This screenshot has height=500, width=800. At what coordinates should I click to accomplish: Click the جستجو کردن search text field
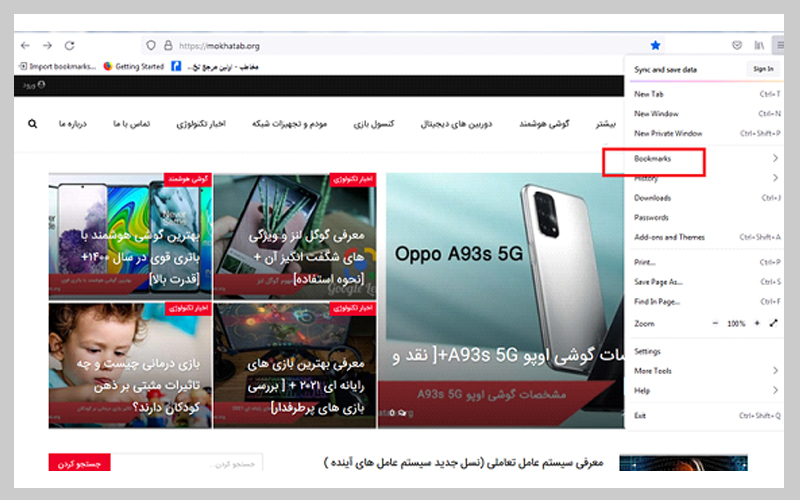click(x=187, y=463)
